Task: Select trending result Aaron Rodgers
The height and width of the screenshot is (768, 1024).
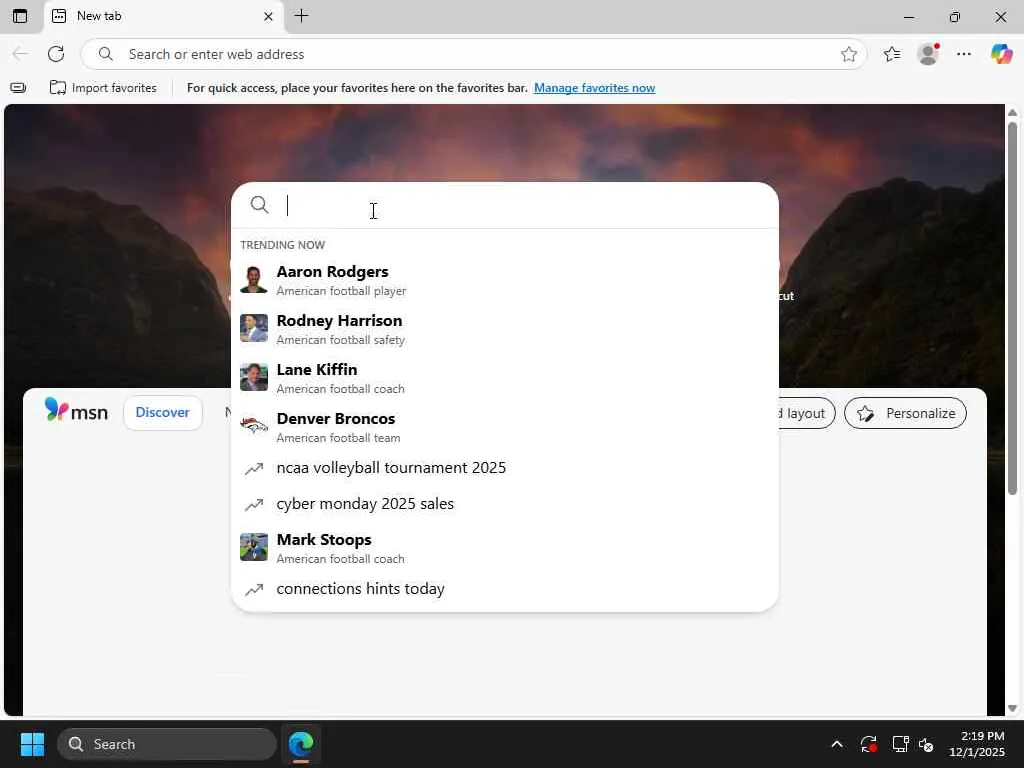Action: point(505,280)
